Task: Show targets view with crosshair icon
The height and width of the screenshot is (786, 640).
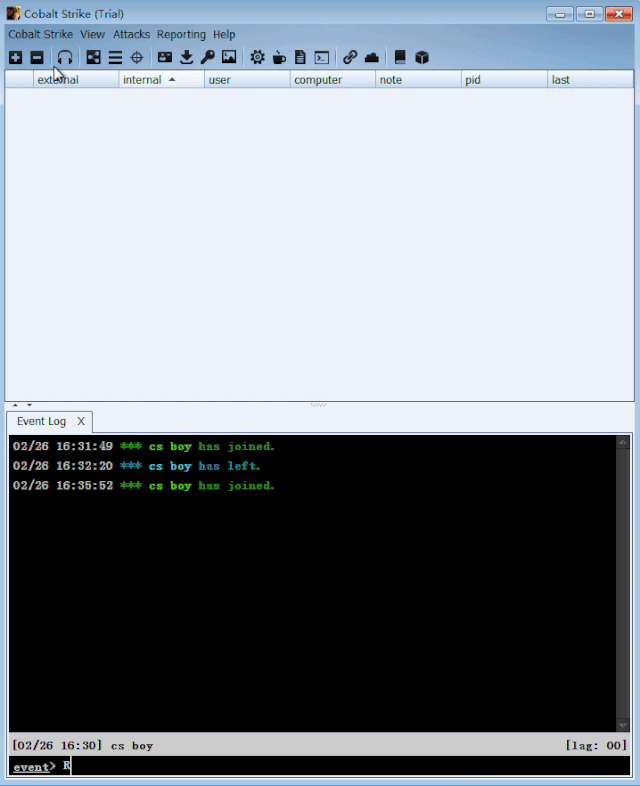Action: [x=136, y=57]
